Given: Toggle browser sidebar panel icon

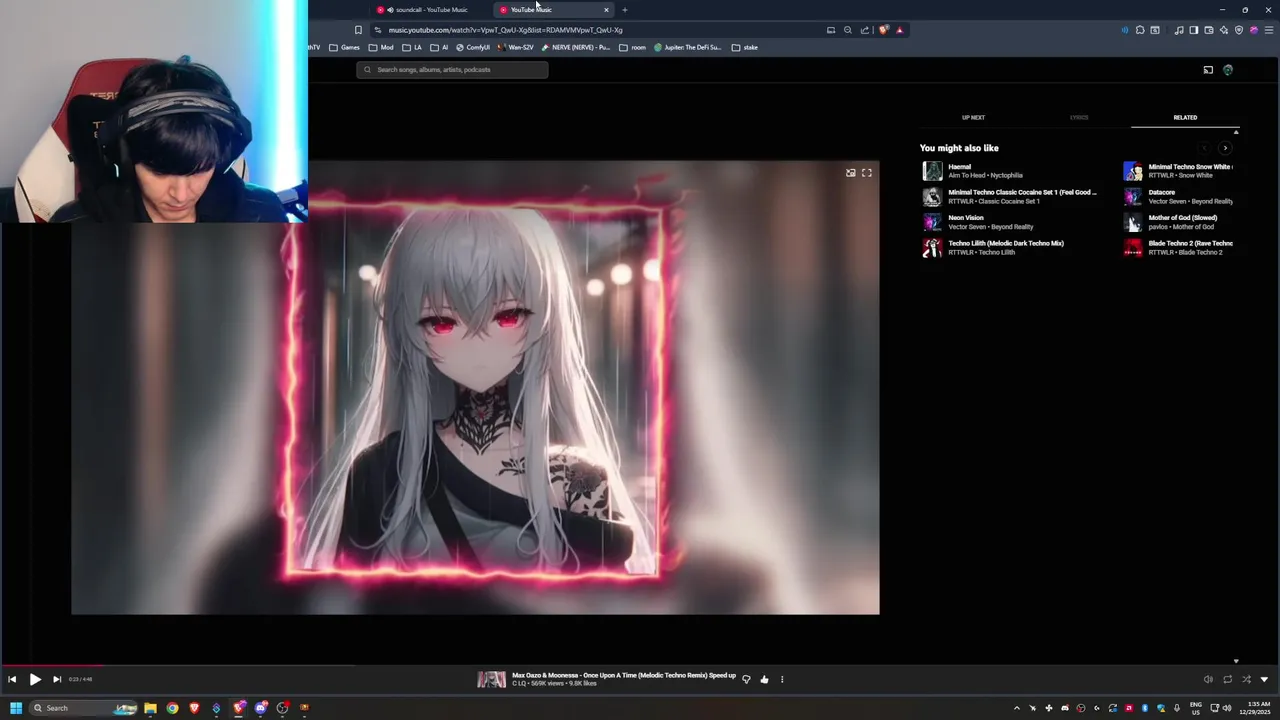Looking at the screenshot, I should click(x=1193, y=30).
